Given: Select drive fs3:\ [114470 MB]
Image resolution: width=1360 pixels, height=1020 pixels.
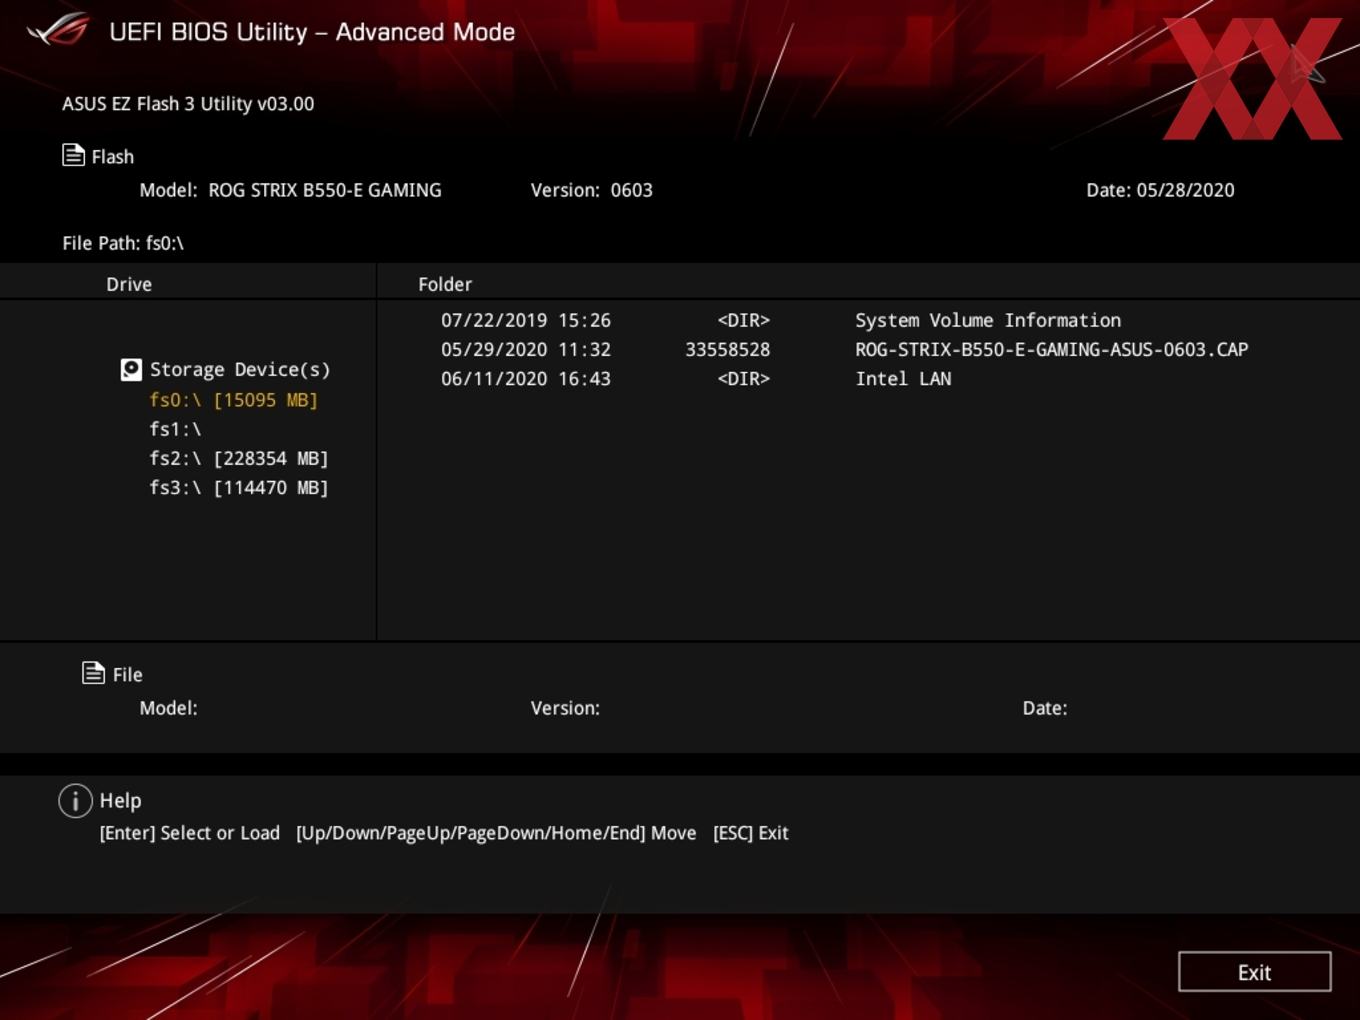Looking at the screenshot, I should coord(239,487).
